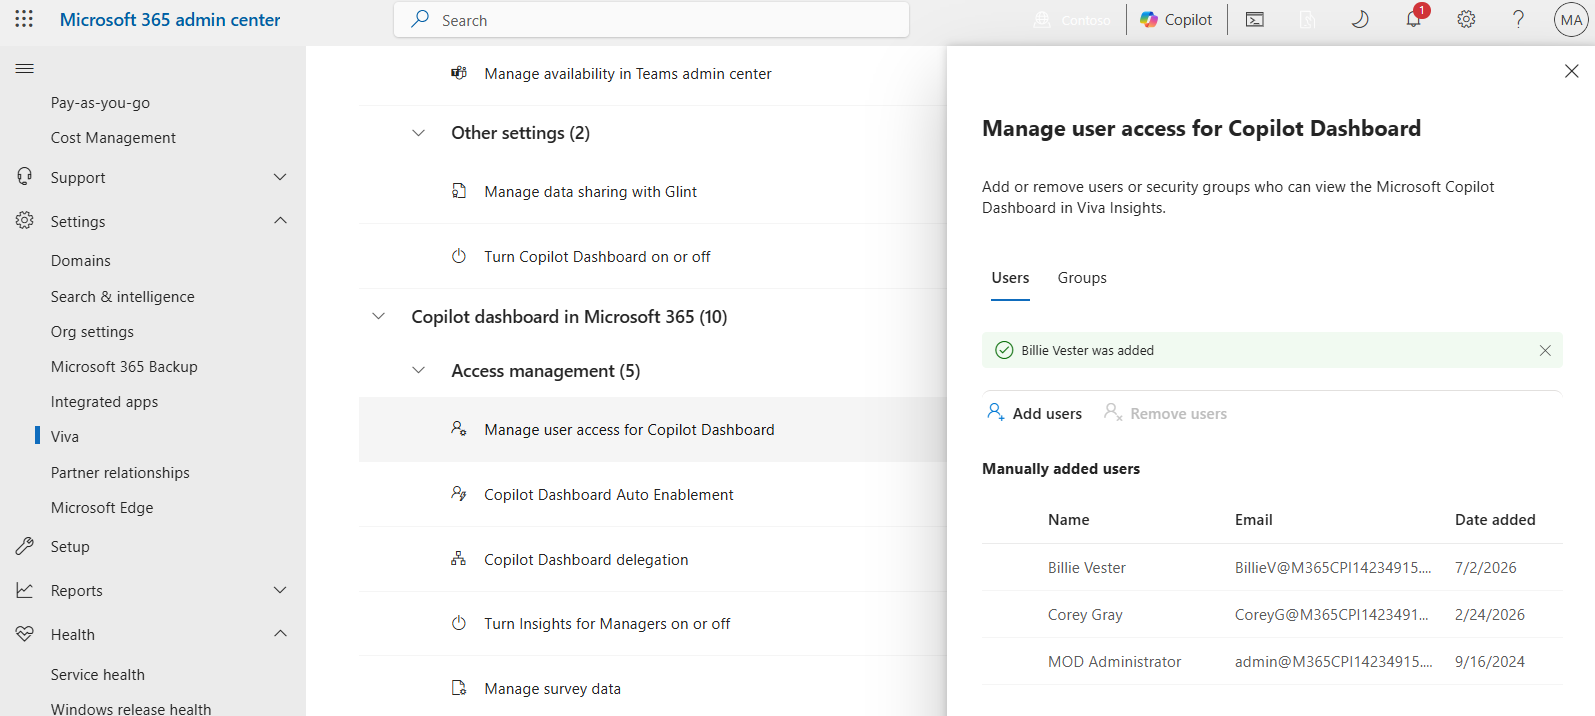1595x716 pixels.
Task: Dismiss the Billie Vester was added message
Action: pyautogui.click(x=1545, y=350)
